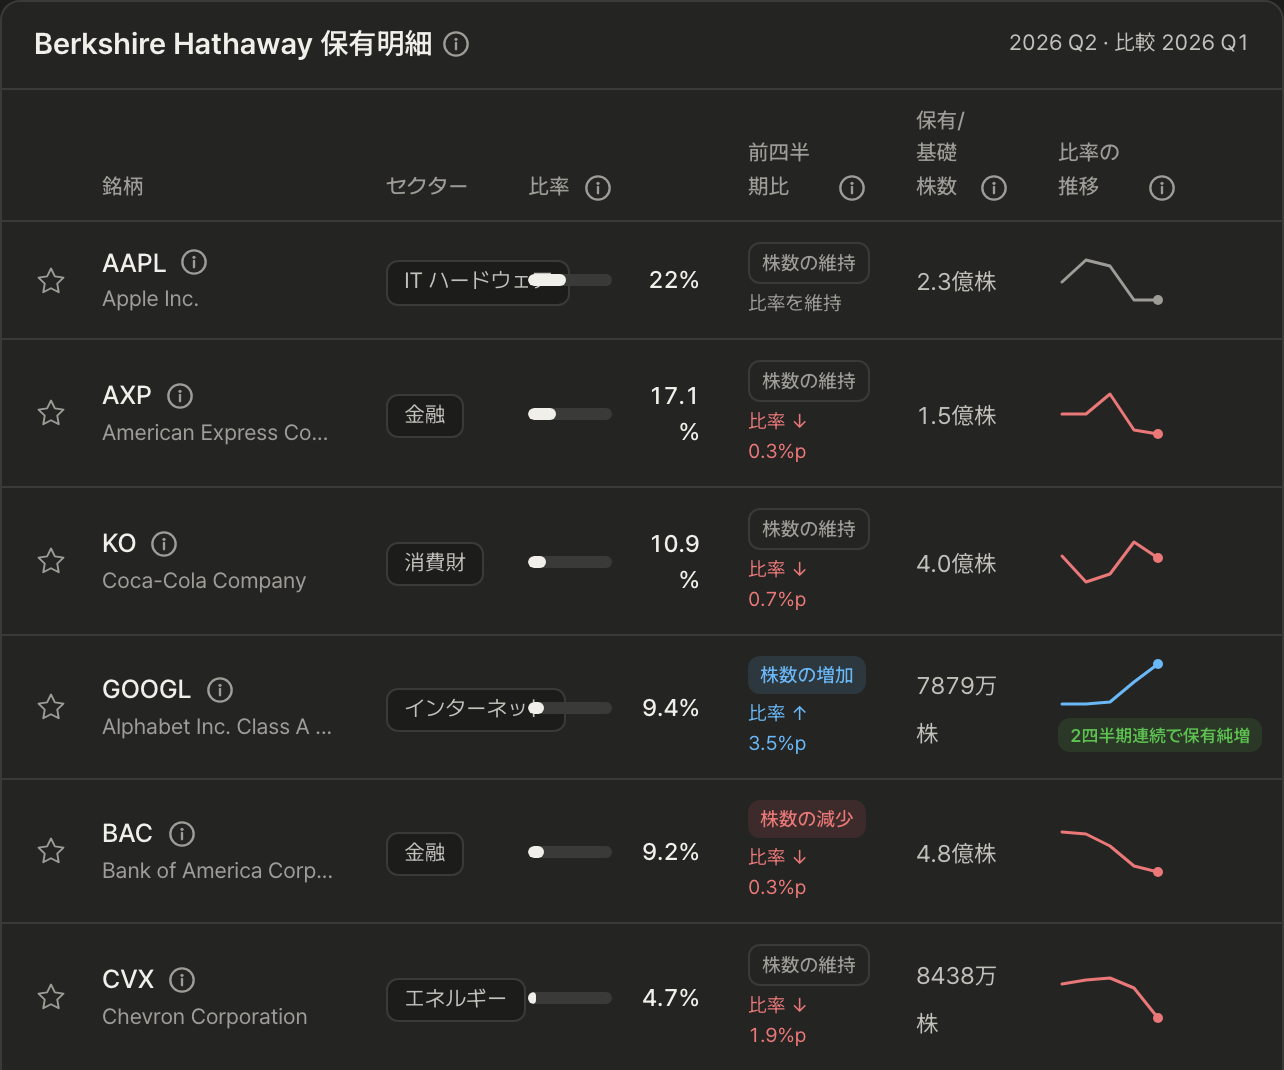Click AAPL's 22% weight bar
The width and height of the screenshot is (1284, 1070).
click(570, 280)
